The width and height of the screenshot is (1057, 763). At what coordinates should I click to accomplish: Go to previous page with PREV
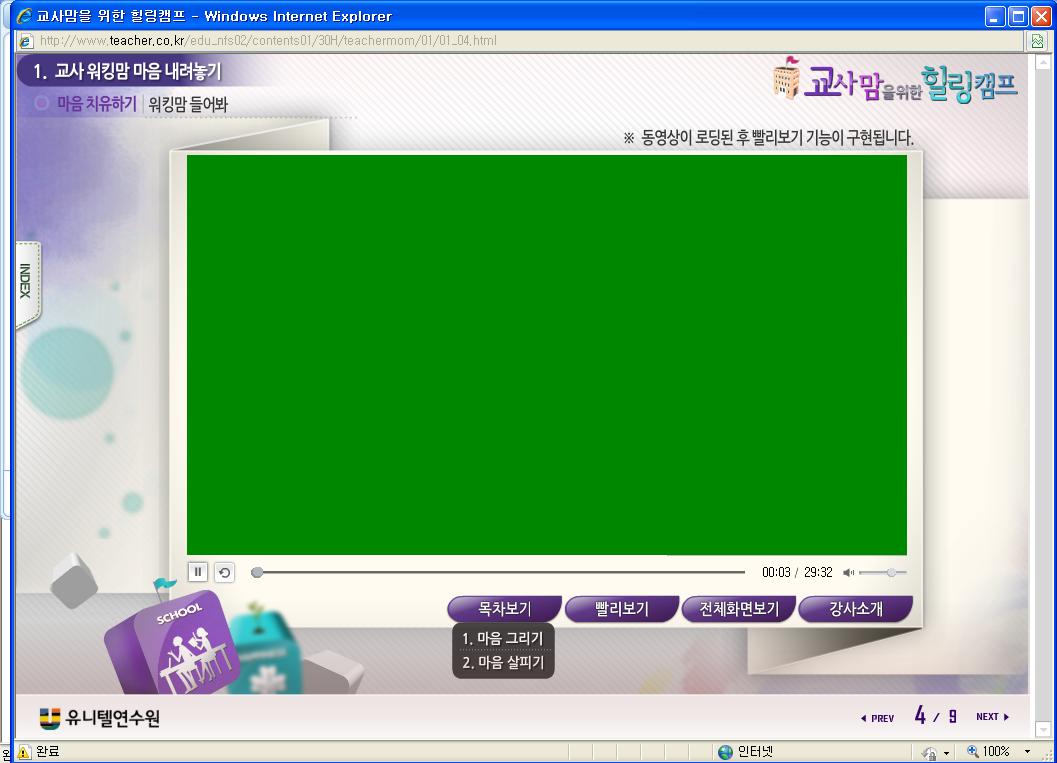pyautogui.click(x=877, y=718)
